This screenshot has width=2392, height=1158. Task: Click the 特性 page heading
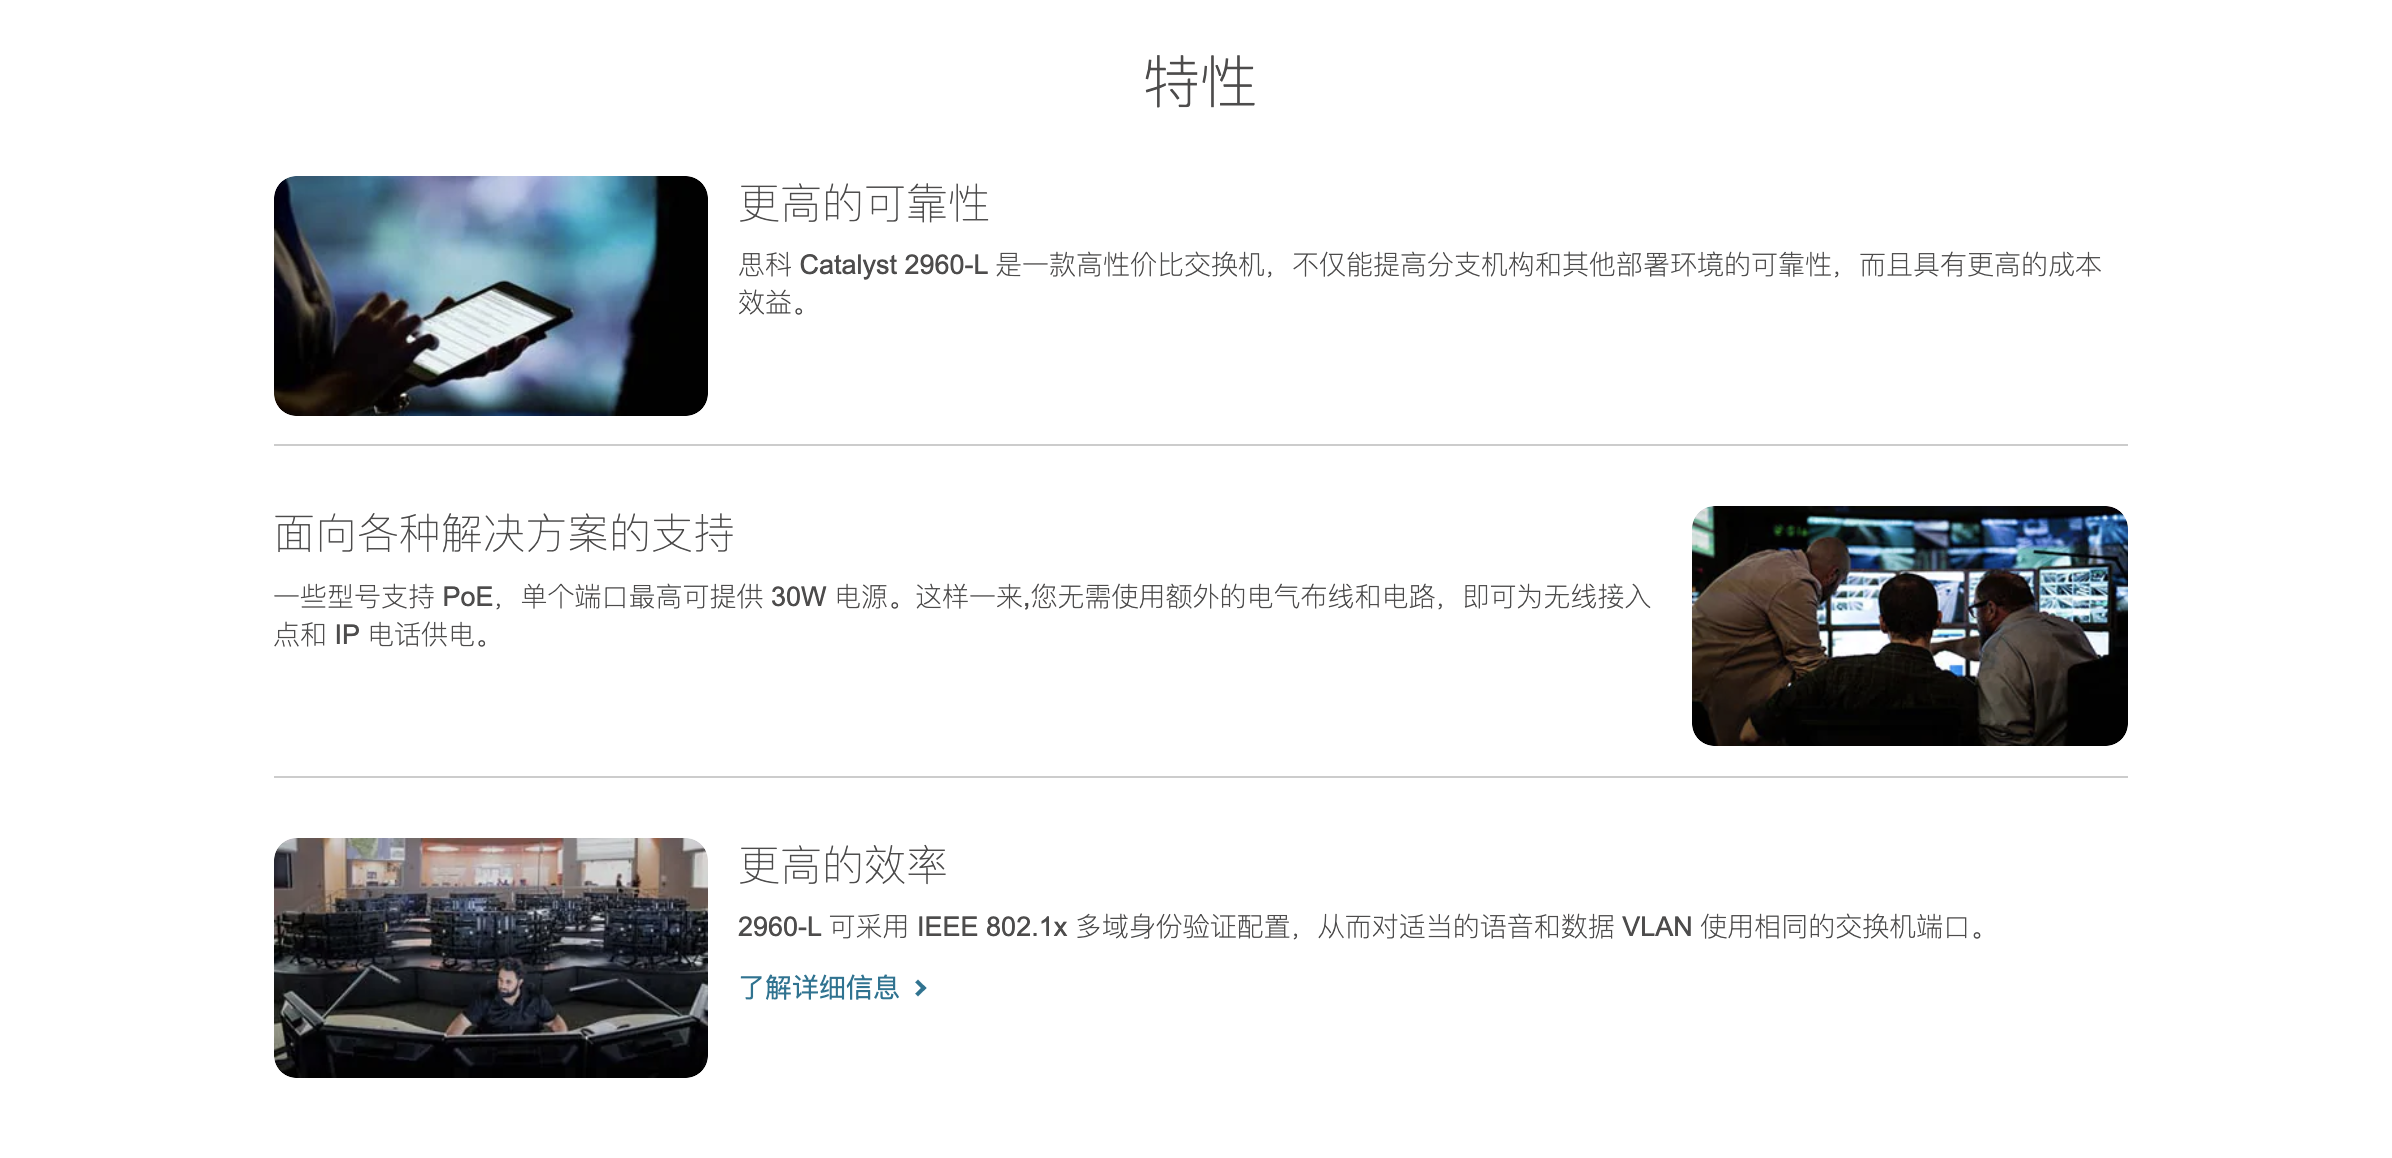tap(1200, 82)
